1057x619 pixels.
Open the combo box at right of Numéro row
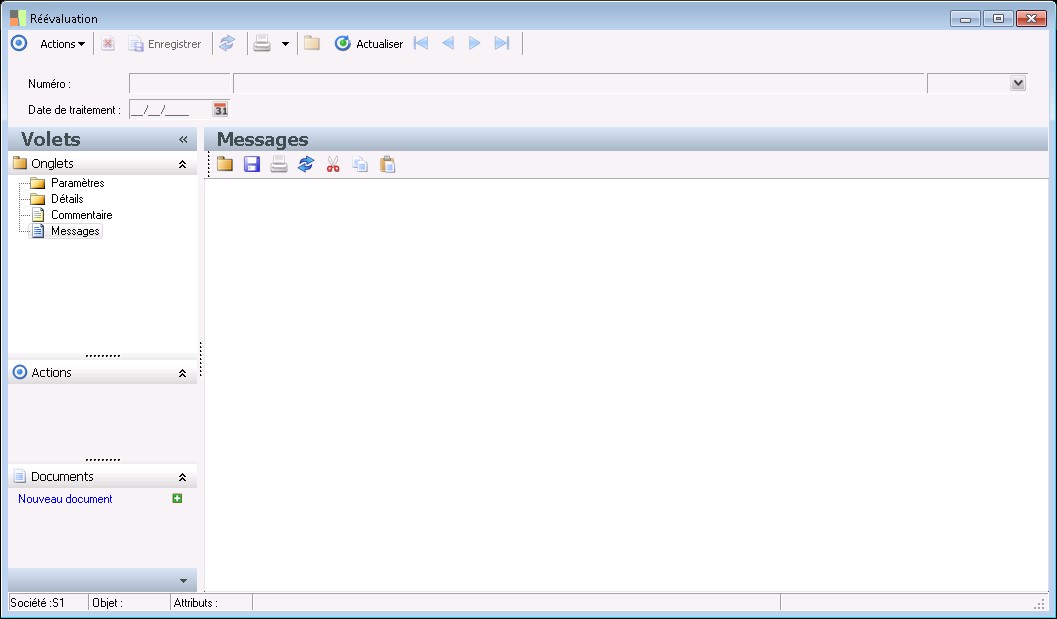(x=1017, y=84)
